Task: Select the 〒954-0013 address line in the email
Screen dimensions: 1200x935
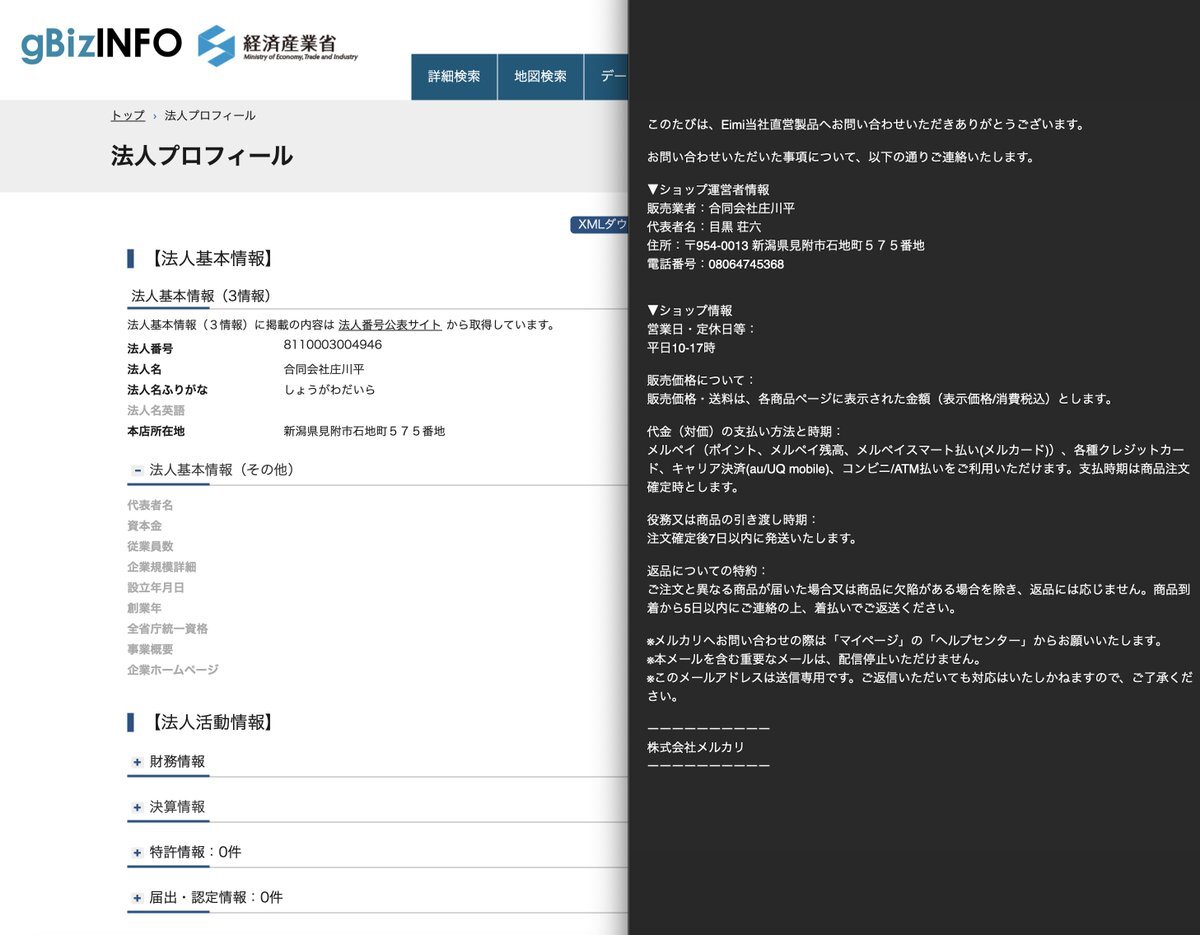Action: coord(786,246)
